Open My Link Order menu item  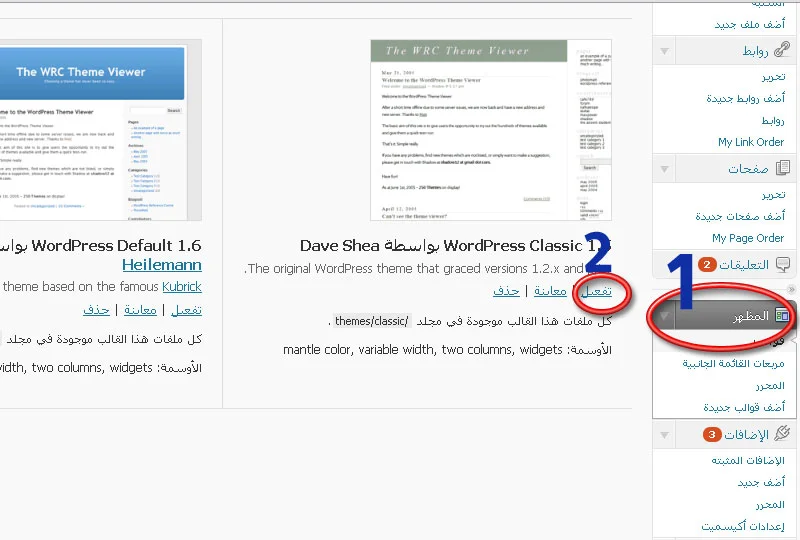pyautogui.click(x=750, y=142)
